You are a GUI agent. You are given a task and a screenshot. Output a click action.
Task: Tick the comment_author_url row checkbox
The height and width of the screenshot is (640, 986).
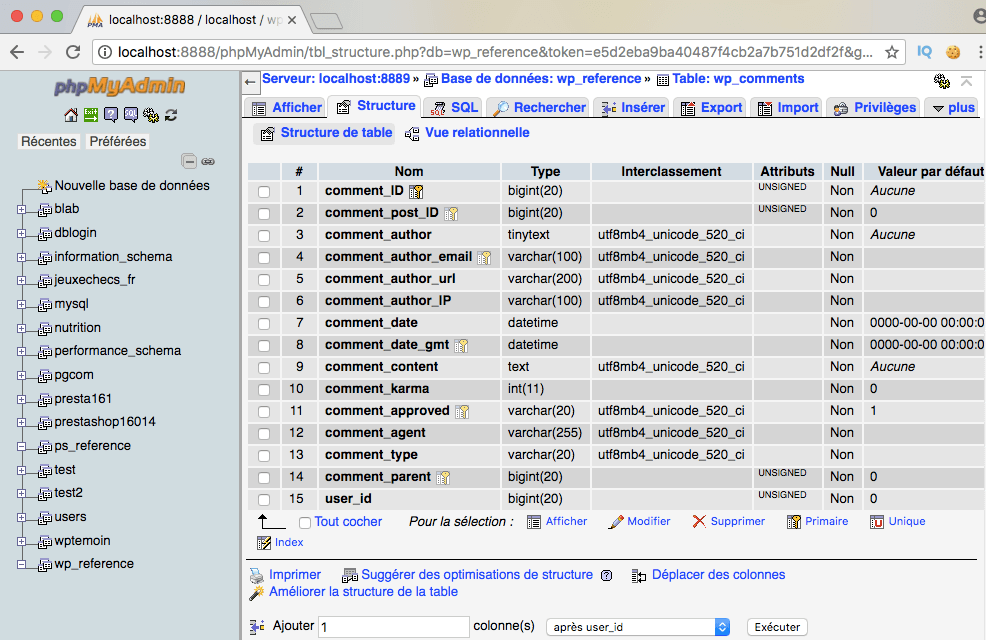click(264, 280)
